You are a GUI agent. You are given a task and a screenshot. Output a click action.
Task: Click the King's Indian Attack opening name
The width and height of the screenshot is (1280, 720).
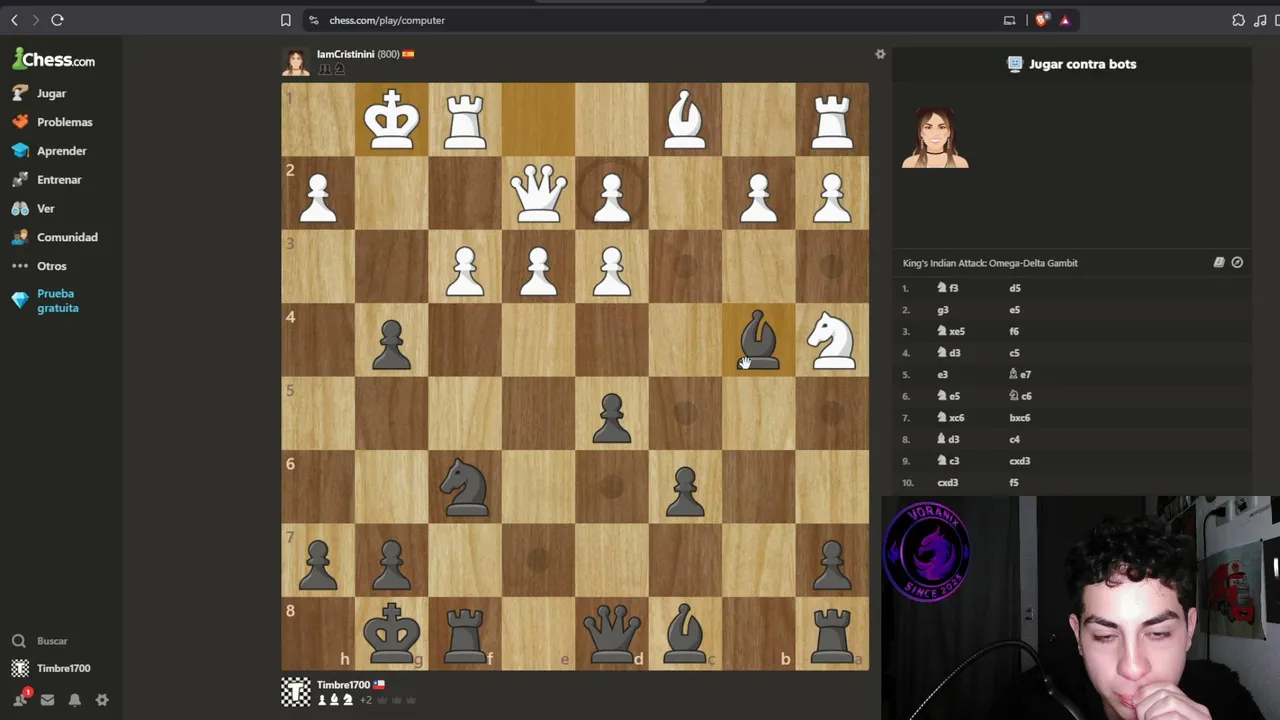[990, 263]
